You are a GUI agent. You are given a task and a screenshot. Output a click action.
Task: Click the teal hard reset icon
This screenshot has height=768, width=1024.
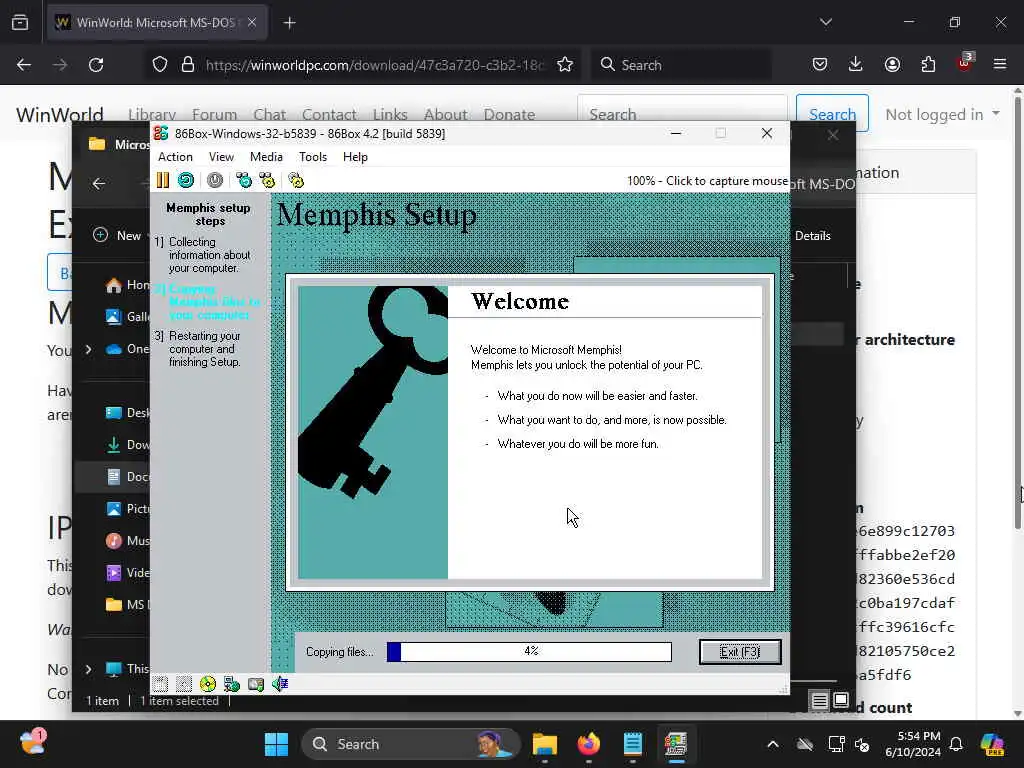tap(186, 180)
